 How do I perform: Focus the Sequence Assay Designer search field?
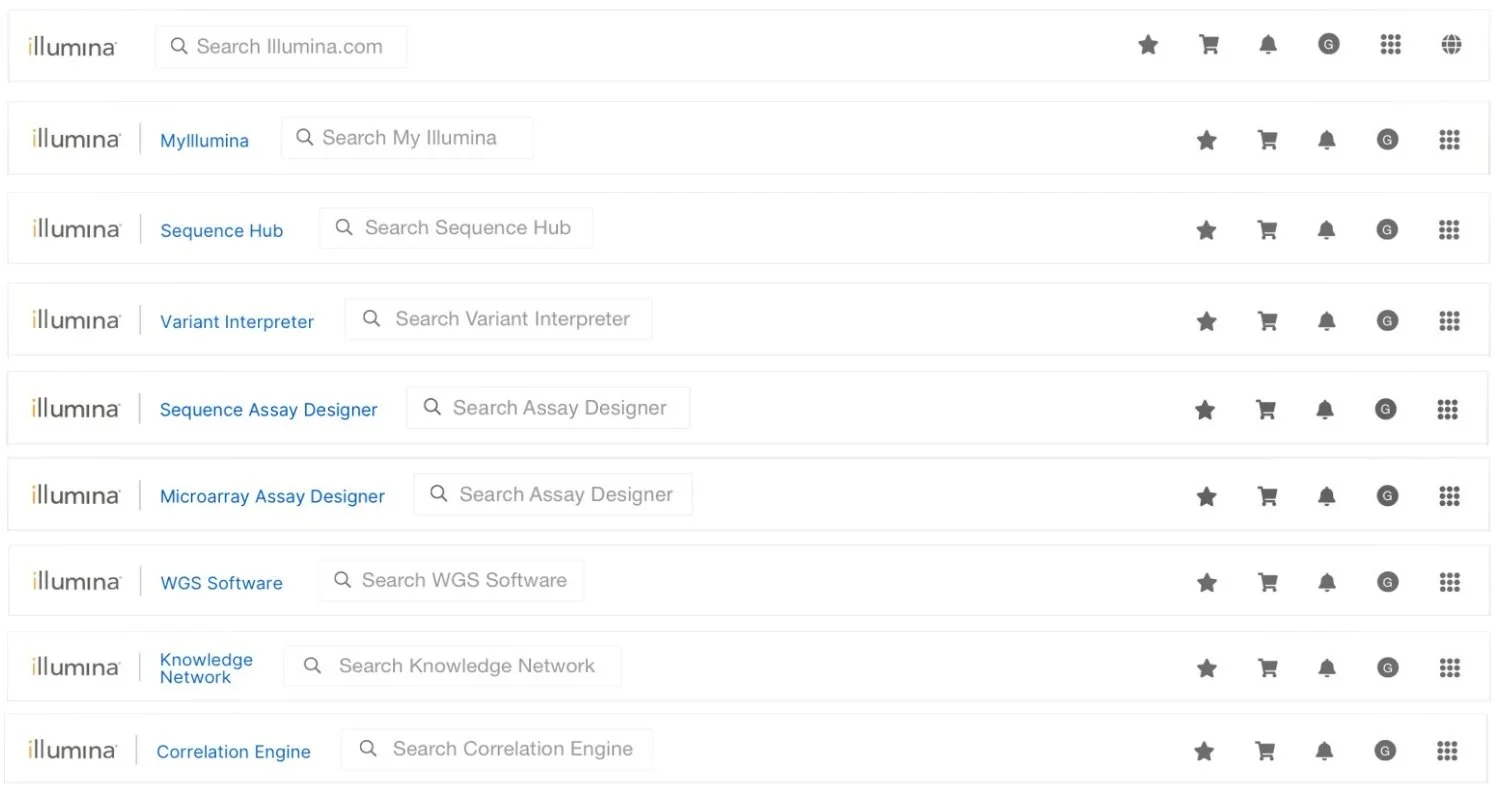(548, 408)
